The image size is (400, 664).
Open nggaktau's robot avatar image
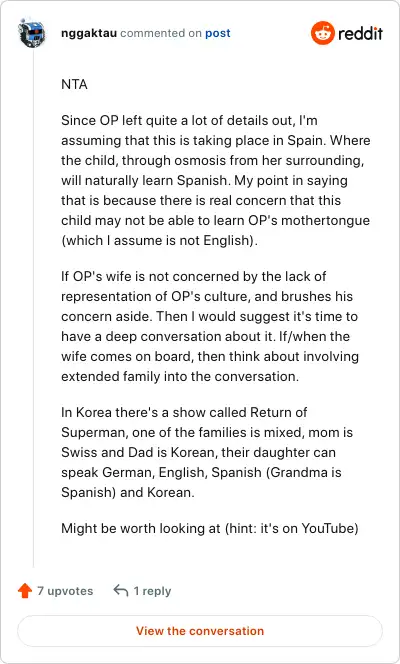(x=32, y=33)
